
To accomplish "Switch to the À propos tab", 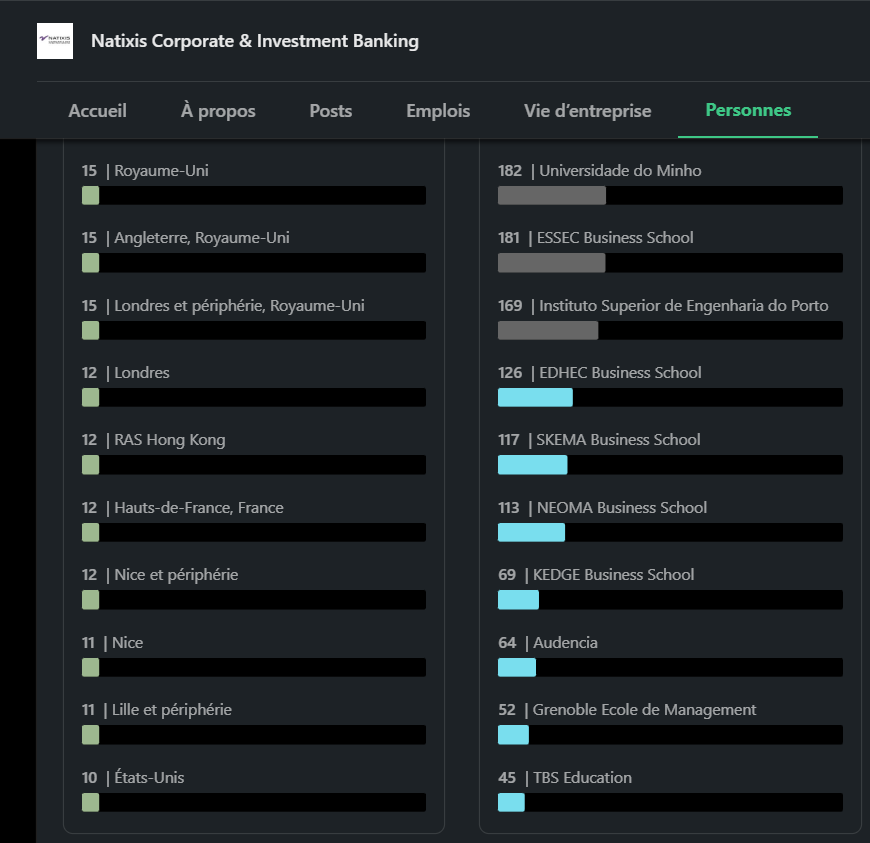I will (x=218, y=111).
